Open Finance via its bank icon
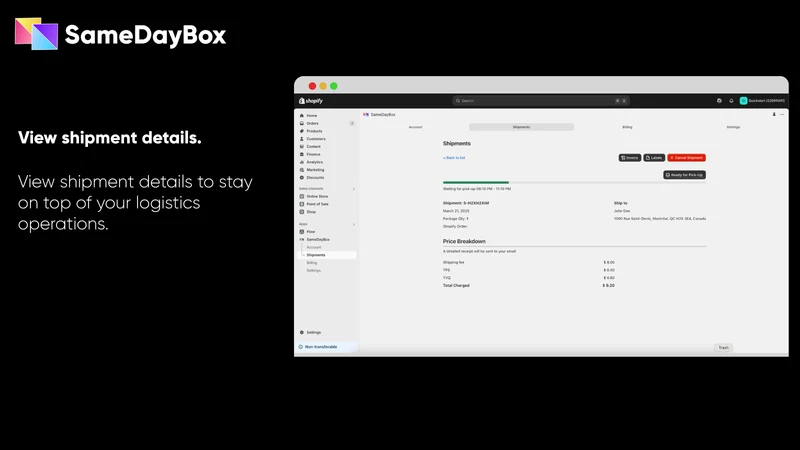The width and height of the screenshot is (800, 450). click(302, 154)
